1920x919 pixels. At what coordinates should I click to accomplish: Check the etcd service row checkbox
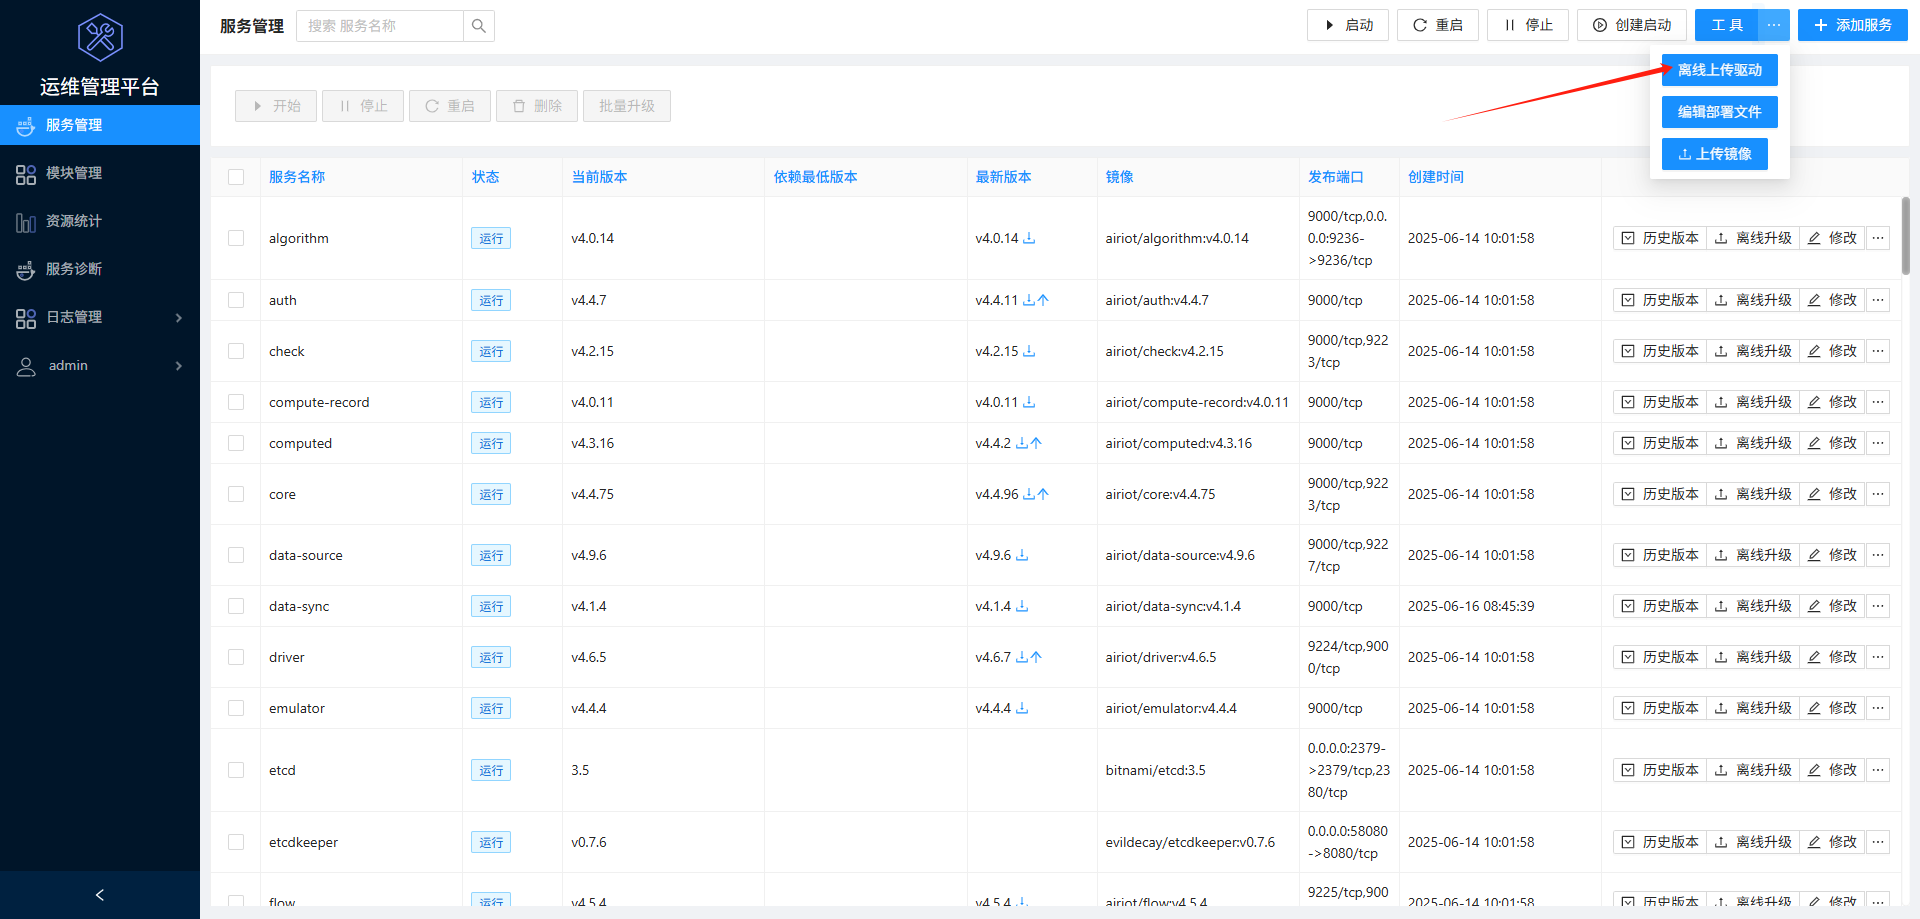click(236, 770)
